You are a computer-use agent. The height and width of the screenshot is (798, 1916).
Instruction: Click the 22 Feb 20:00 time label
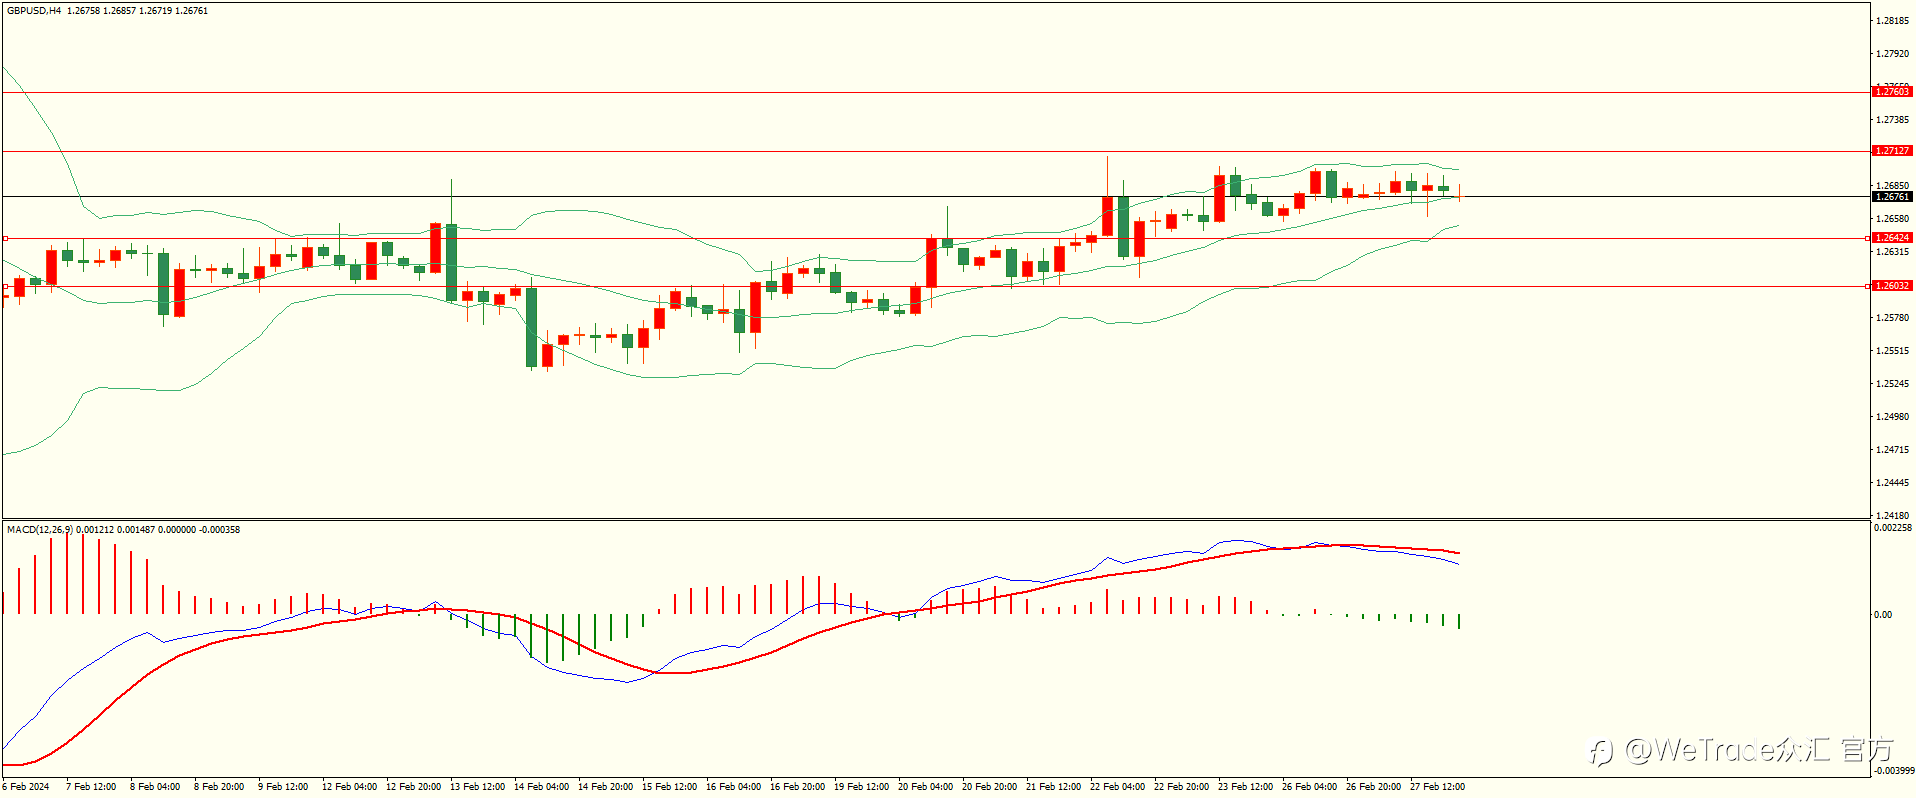(1181, 787)
